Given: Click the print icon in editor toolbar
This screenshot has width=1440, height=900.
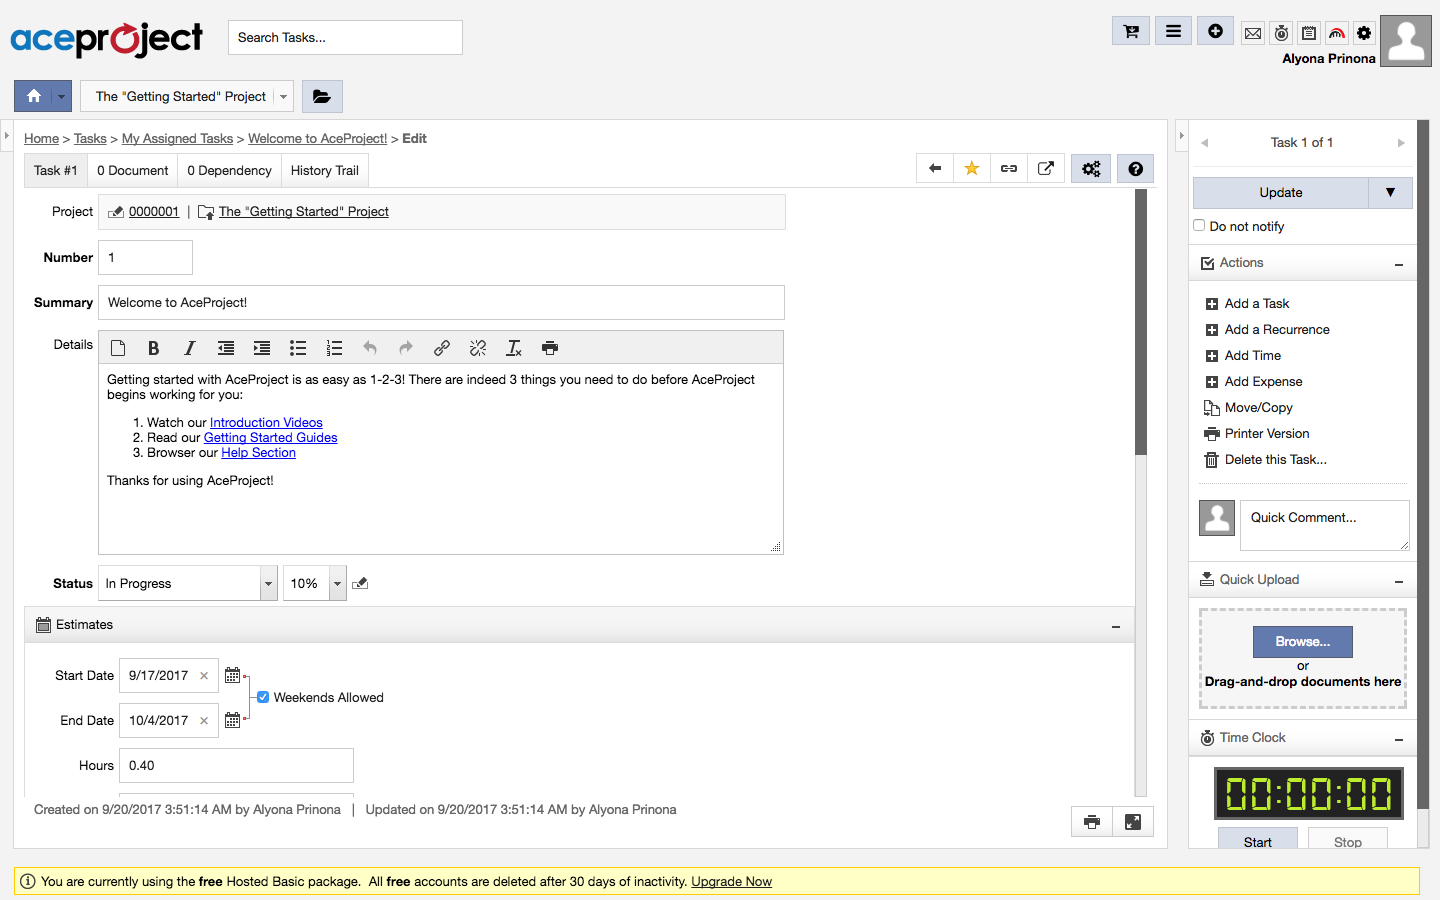Looking at the screenshot, I should [x=550, y=348].
